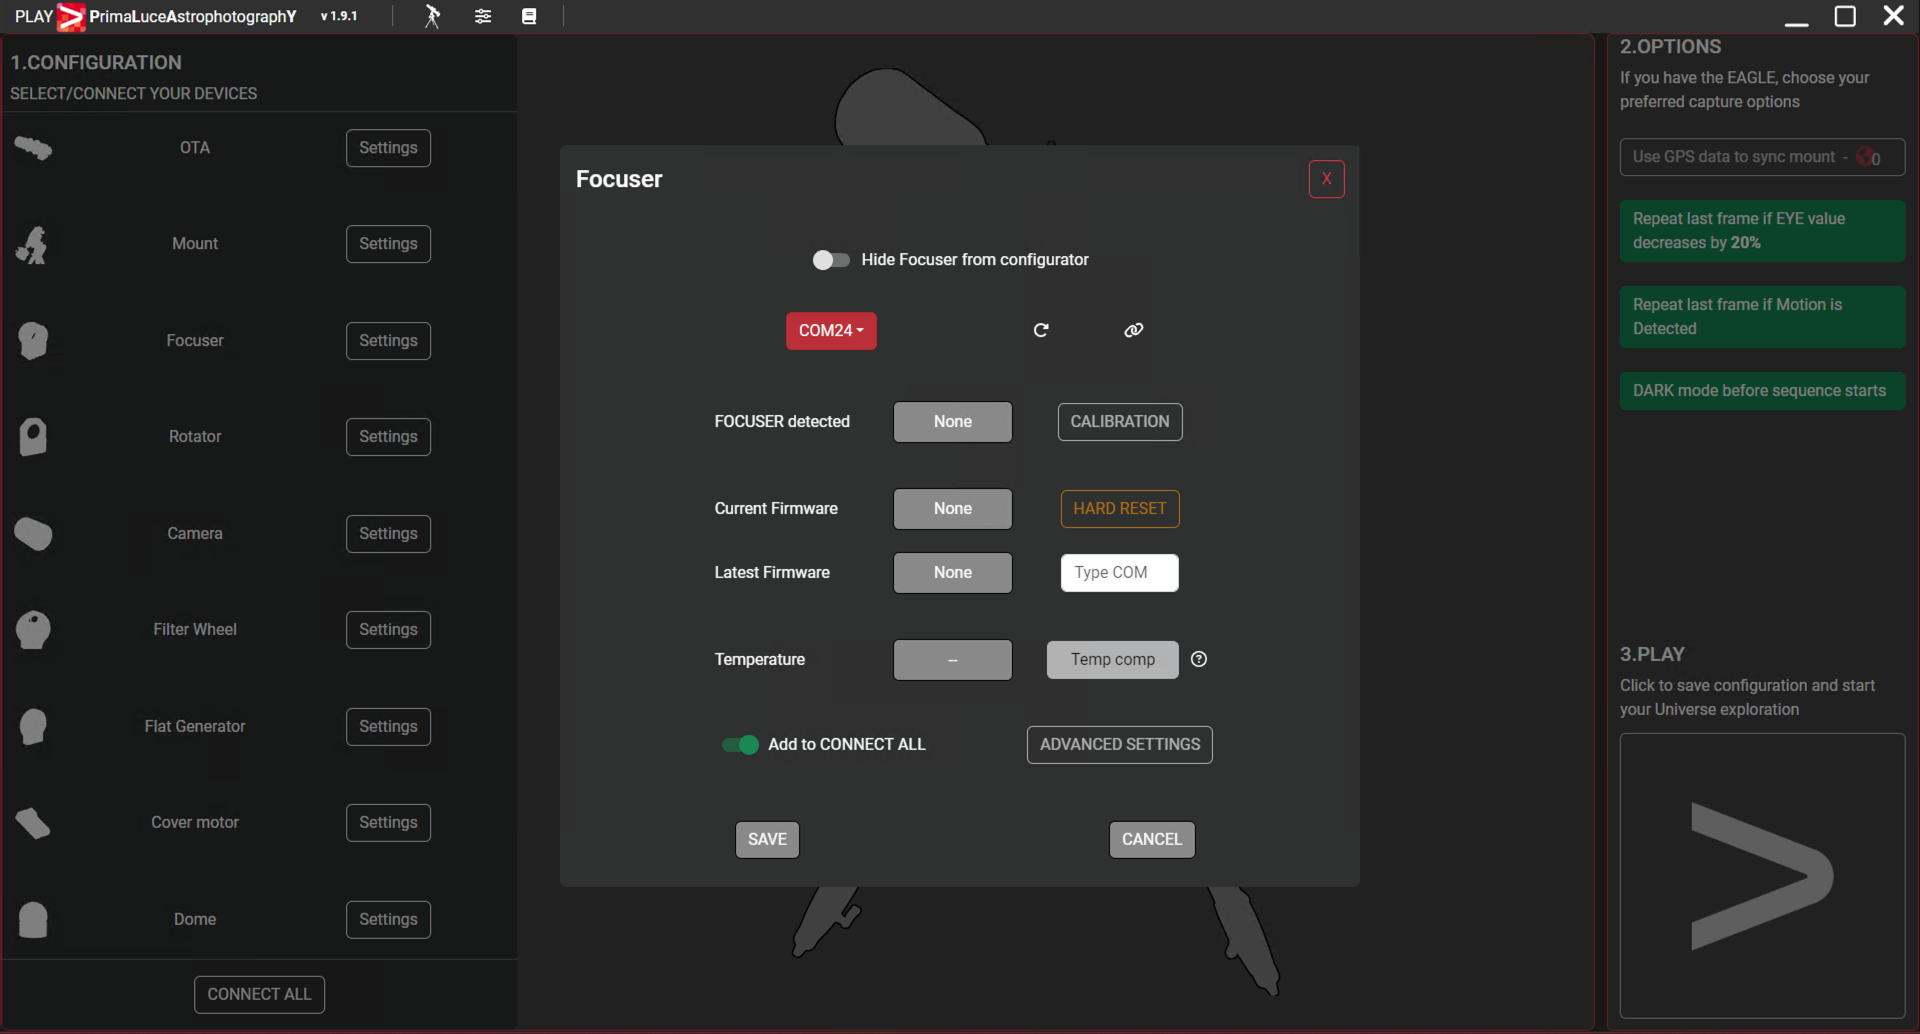Click the FOCUSER detected None field
Image resolution: width=1920 pixels, height=1034 pixels.
click(x=953, y=422)
